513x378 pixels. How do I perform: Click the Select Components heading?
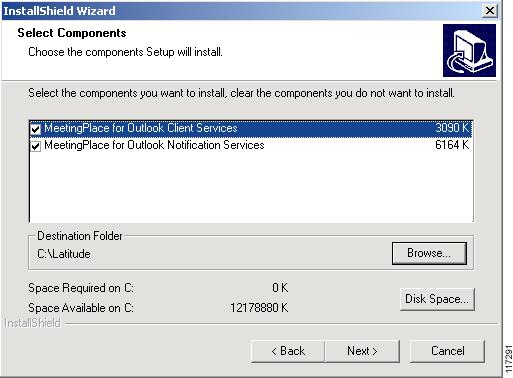pyautogui.click(x=72, y=33)
